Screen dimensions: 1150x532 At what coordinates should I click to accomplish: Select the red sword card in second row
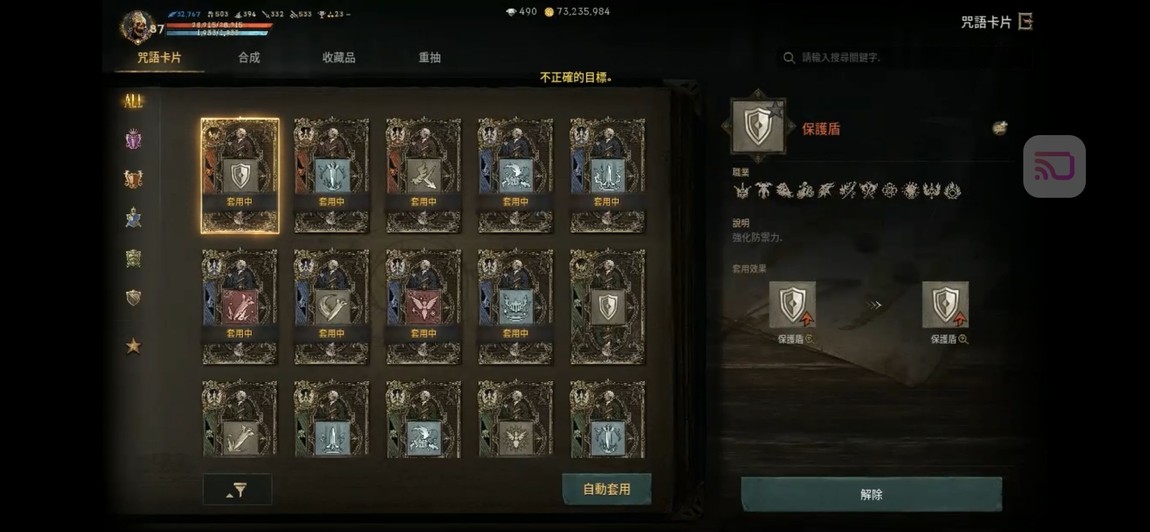pos(240,306)
